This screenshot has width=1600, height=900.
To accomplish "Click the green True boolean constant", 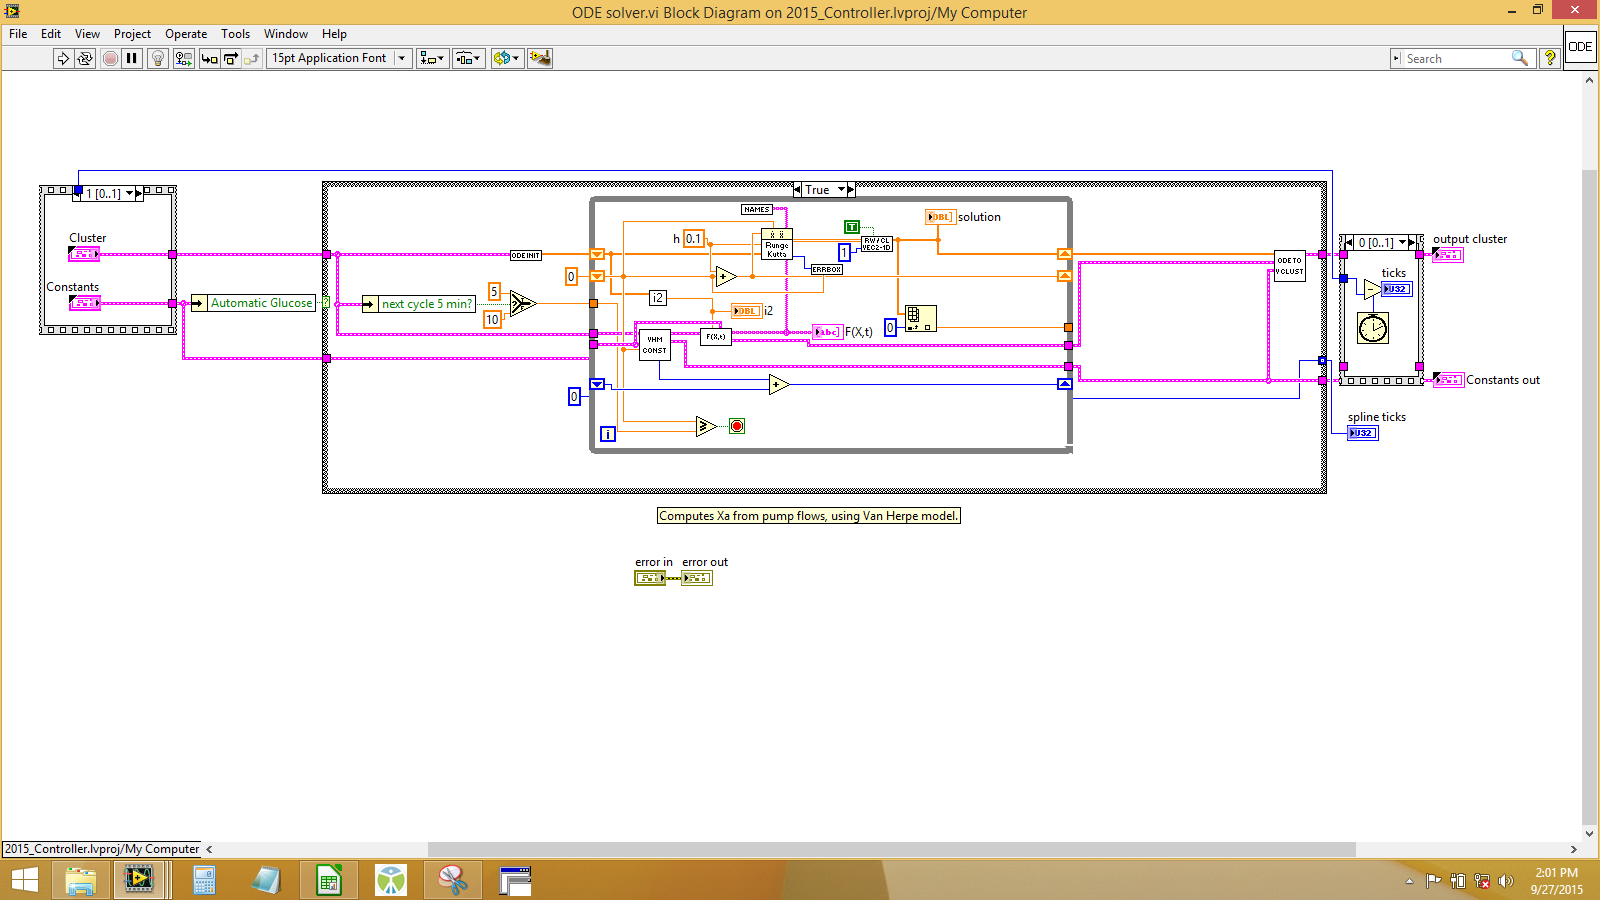I will click(x=852, y=227).
